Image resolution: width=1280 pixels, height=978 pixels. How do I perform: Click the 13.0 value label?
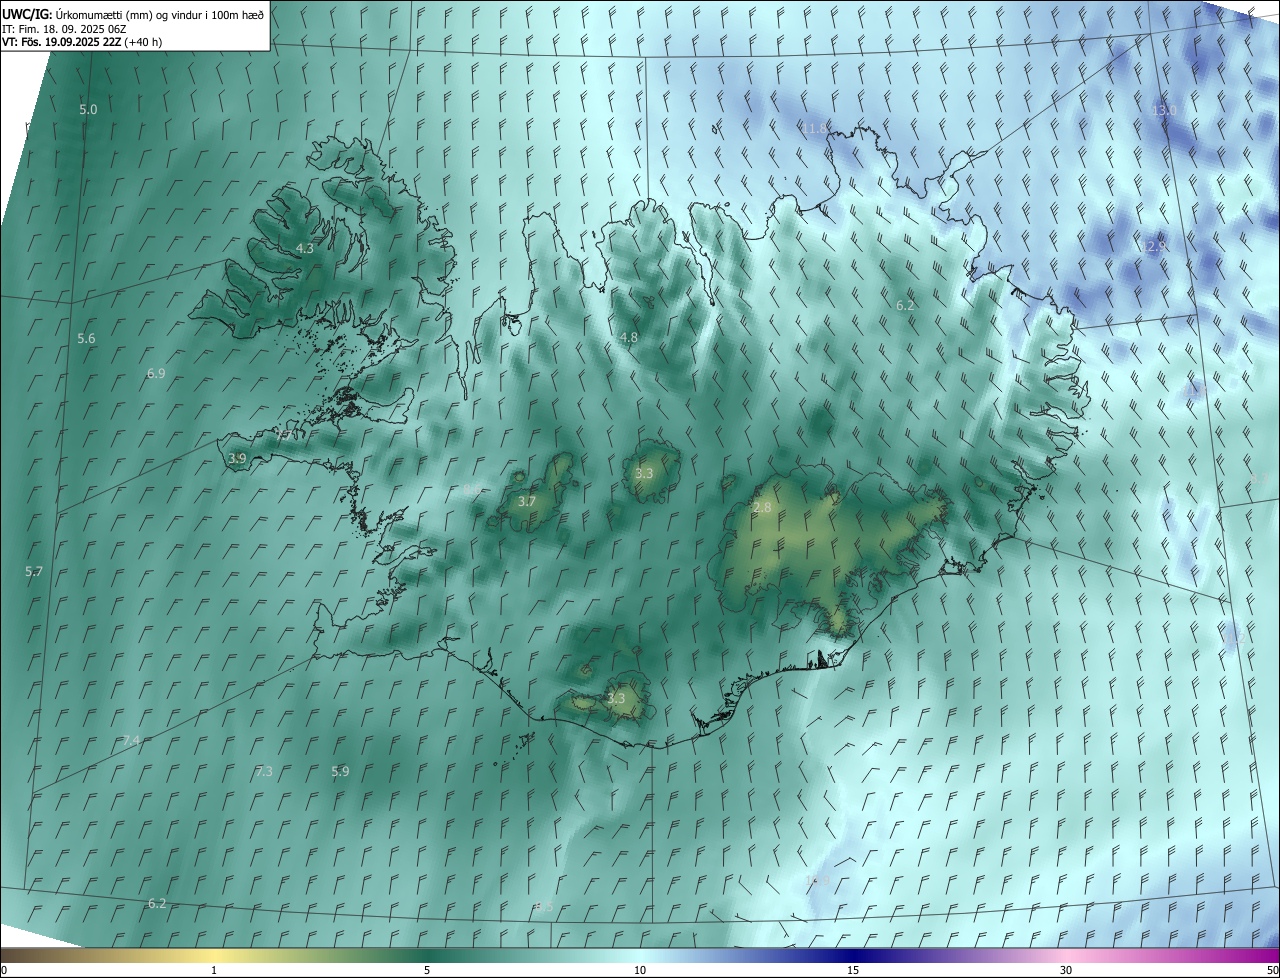(x=1164, y=110)
